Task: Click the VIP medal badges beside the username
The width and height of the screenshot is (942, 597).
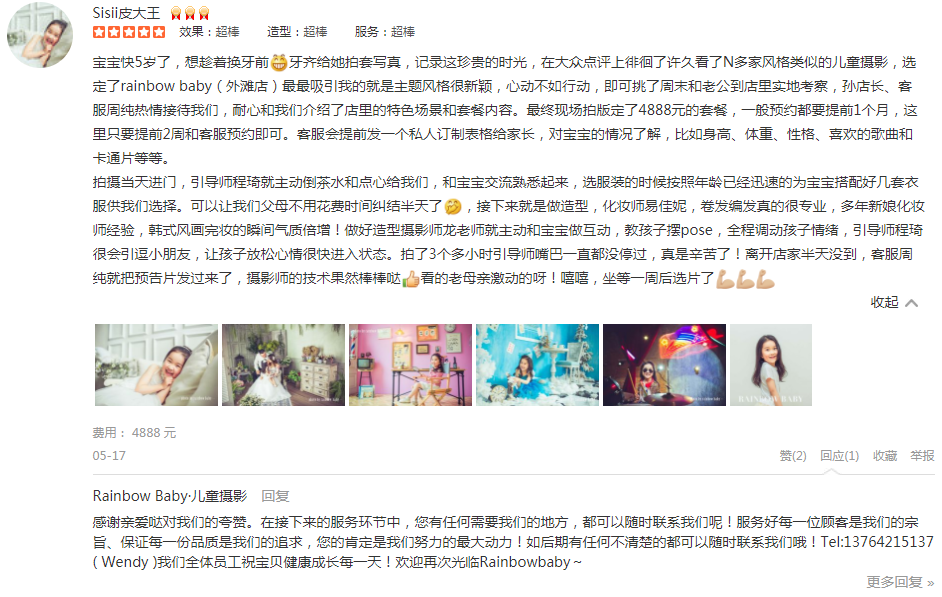Action: [x=190, y=13]
